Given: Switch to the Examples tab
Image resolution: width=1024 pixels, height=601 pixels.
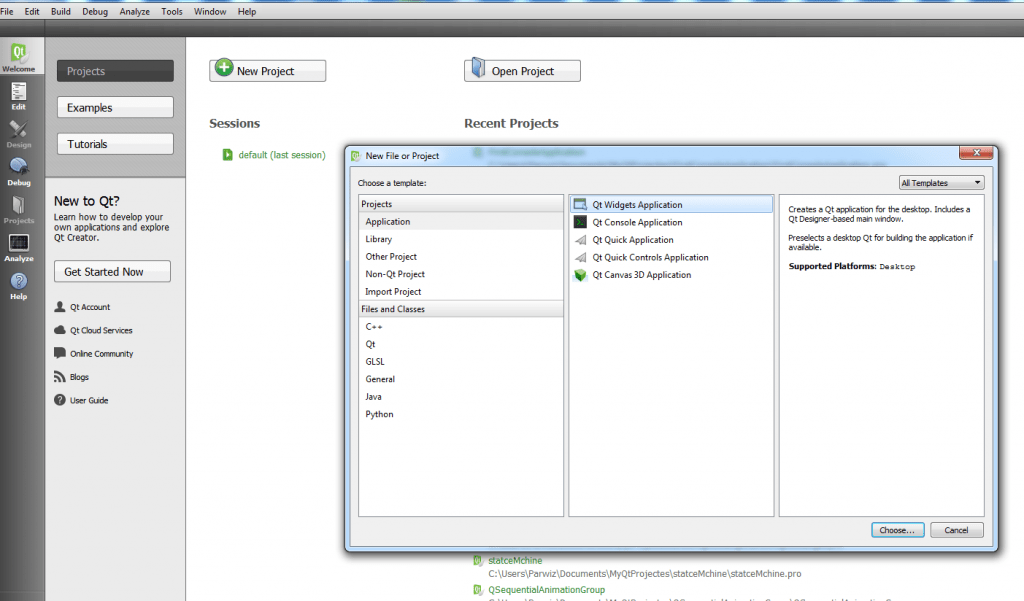Looking at the screenshot, I should [x=114, y=107].
